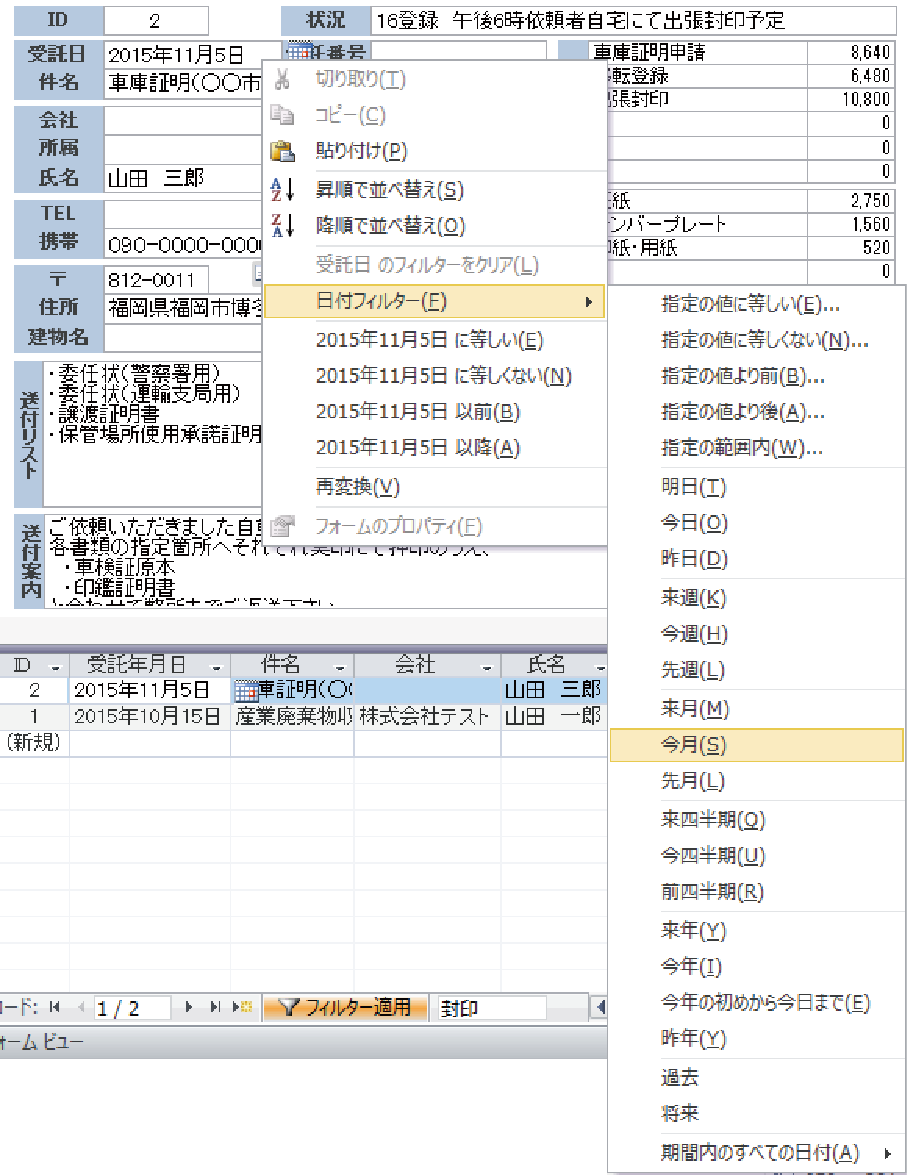Choose 先週 in the date filter list
The width and height of the screenshot is (907, 1175).
[x=693, y=670]
